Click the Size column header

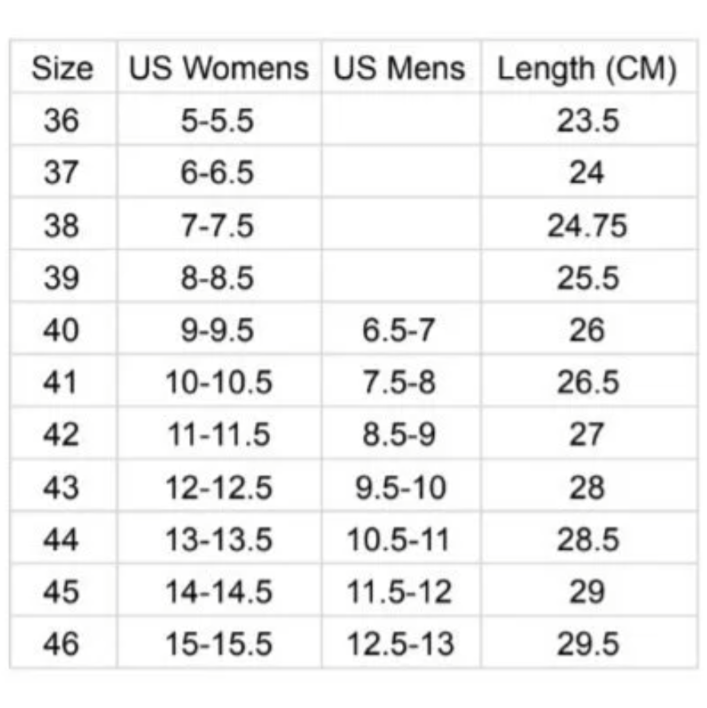click(x=62, y=69)
